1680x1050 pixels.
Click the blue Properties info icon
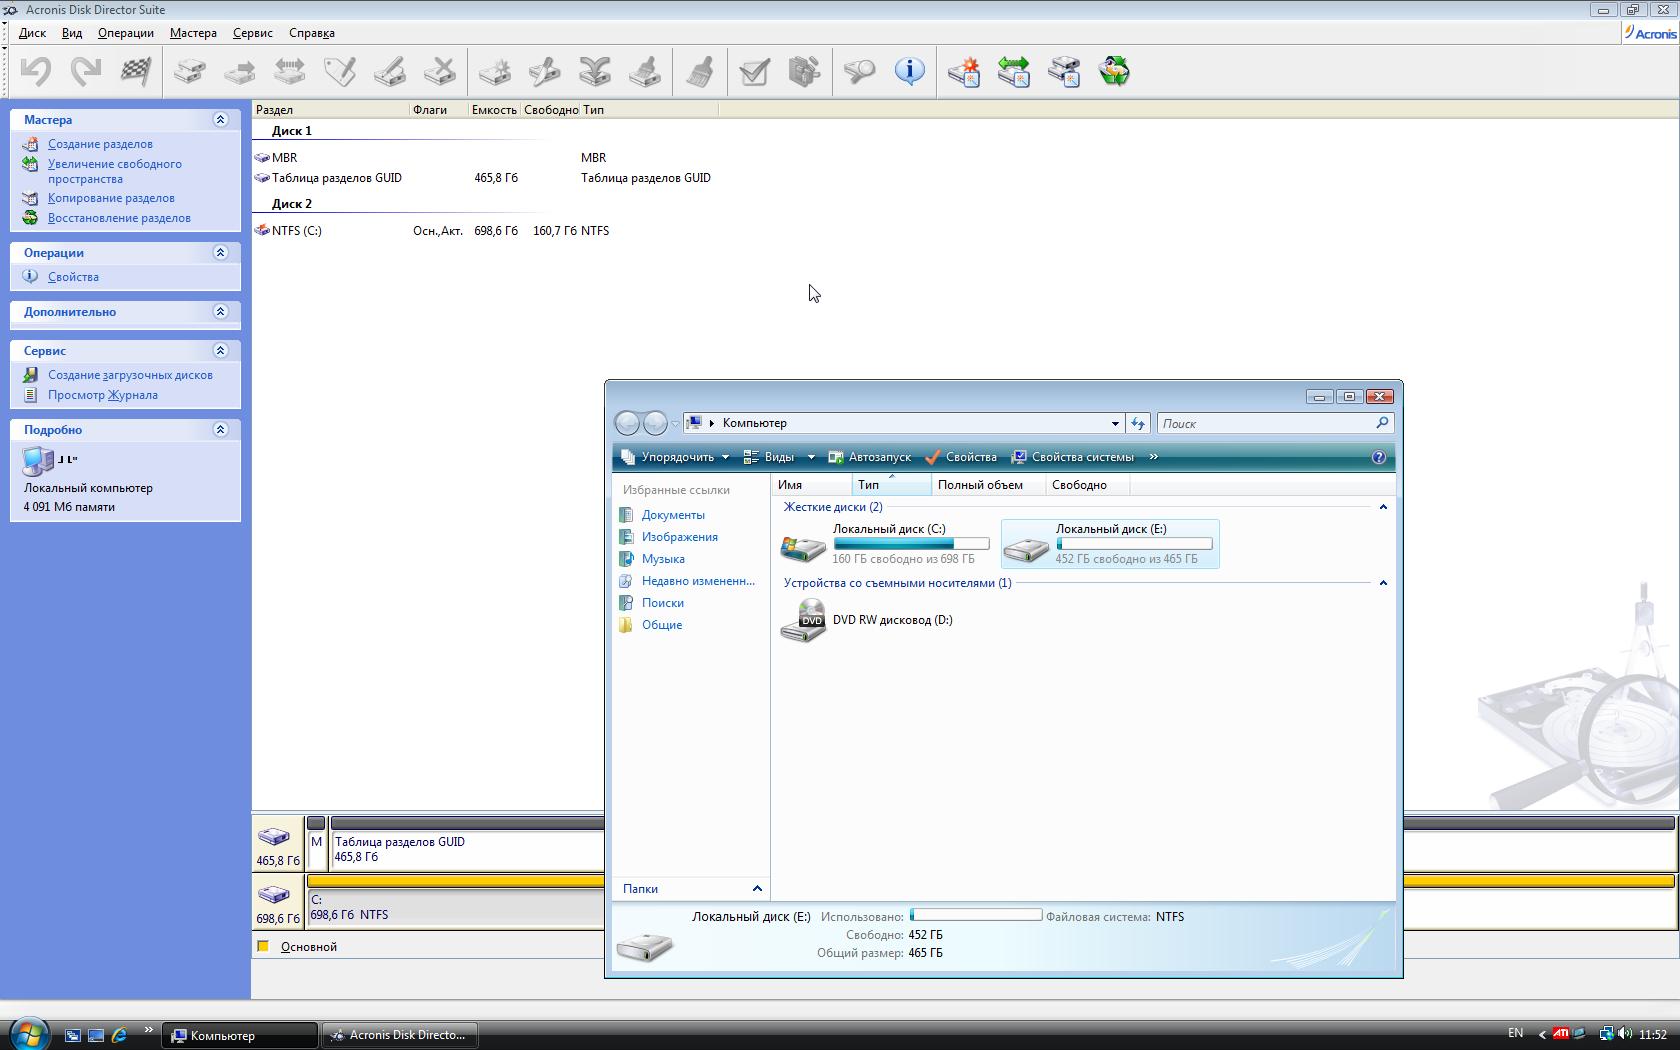pos(910,71)
